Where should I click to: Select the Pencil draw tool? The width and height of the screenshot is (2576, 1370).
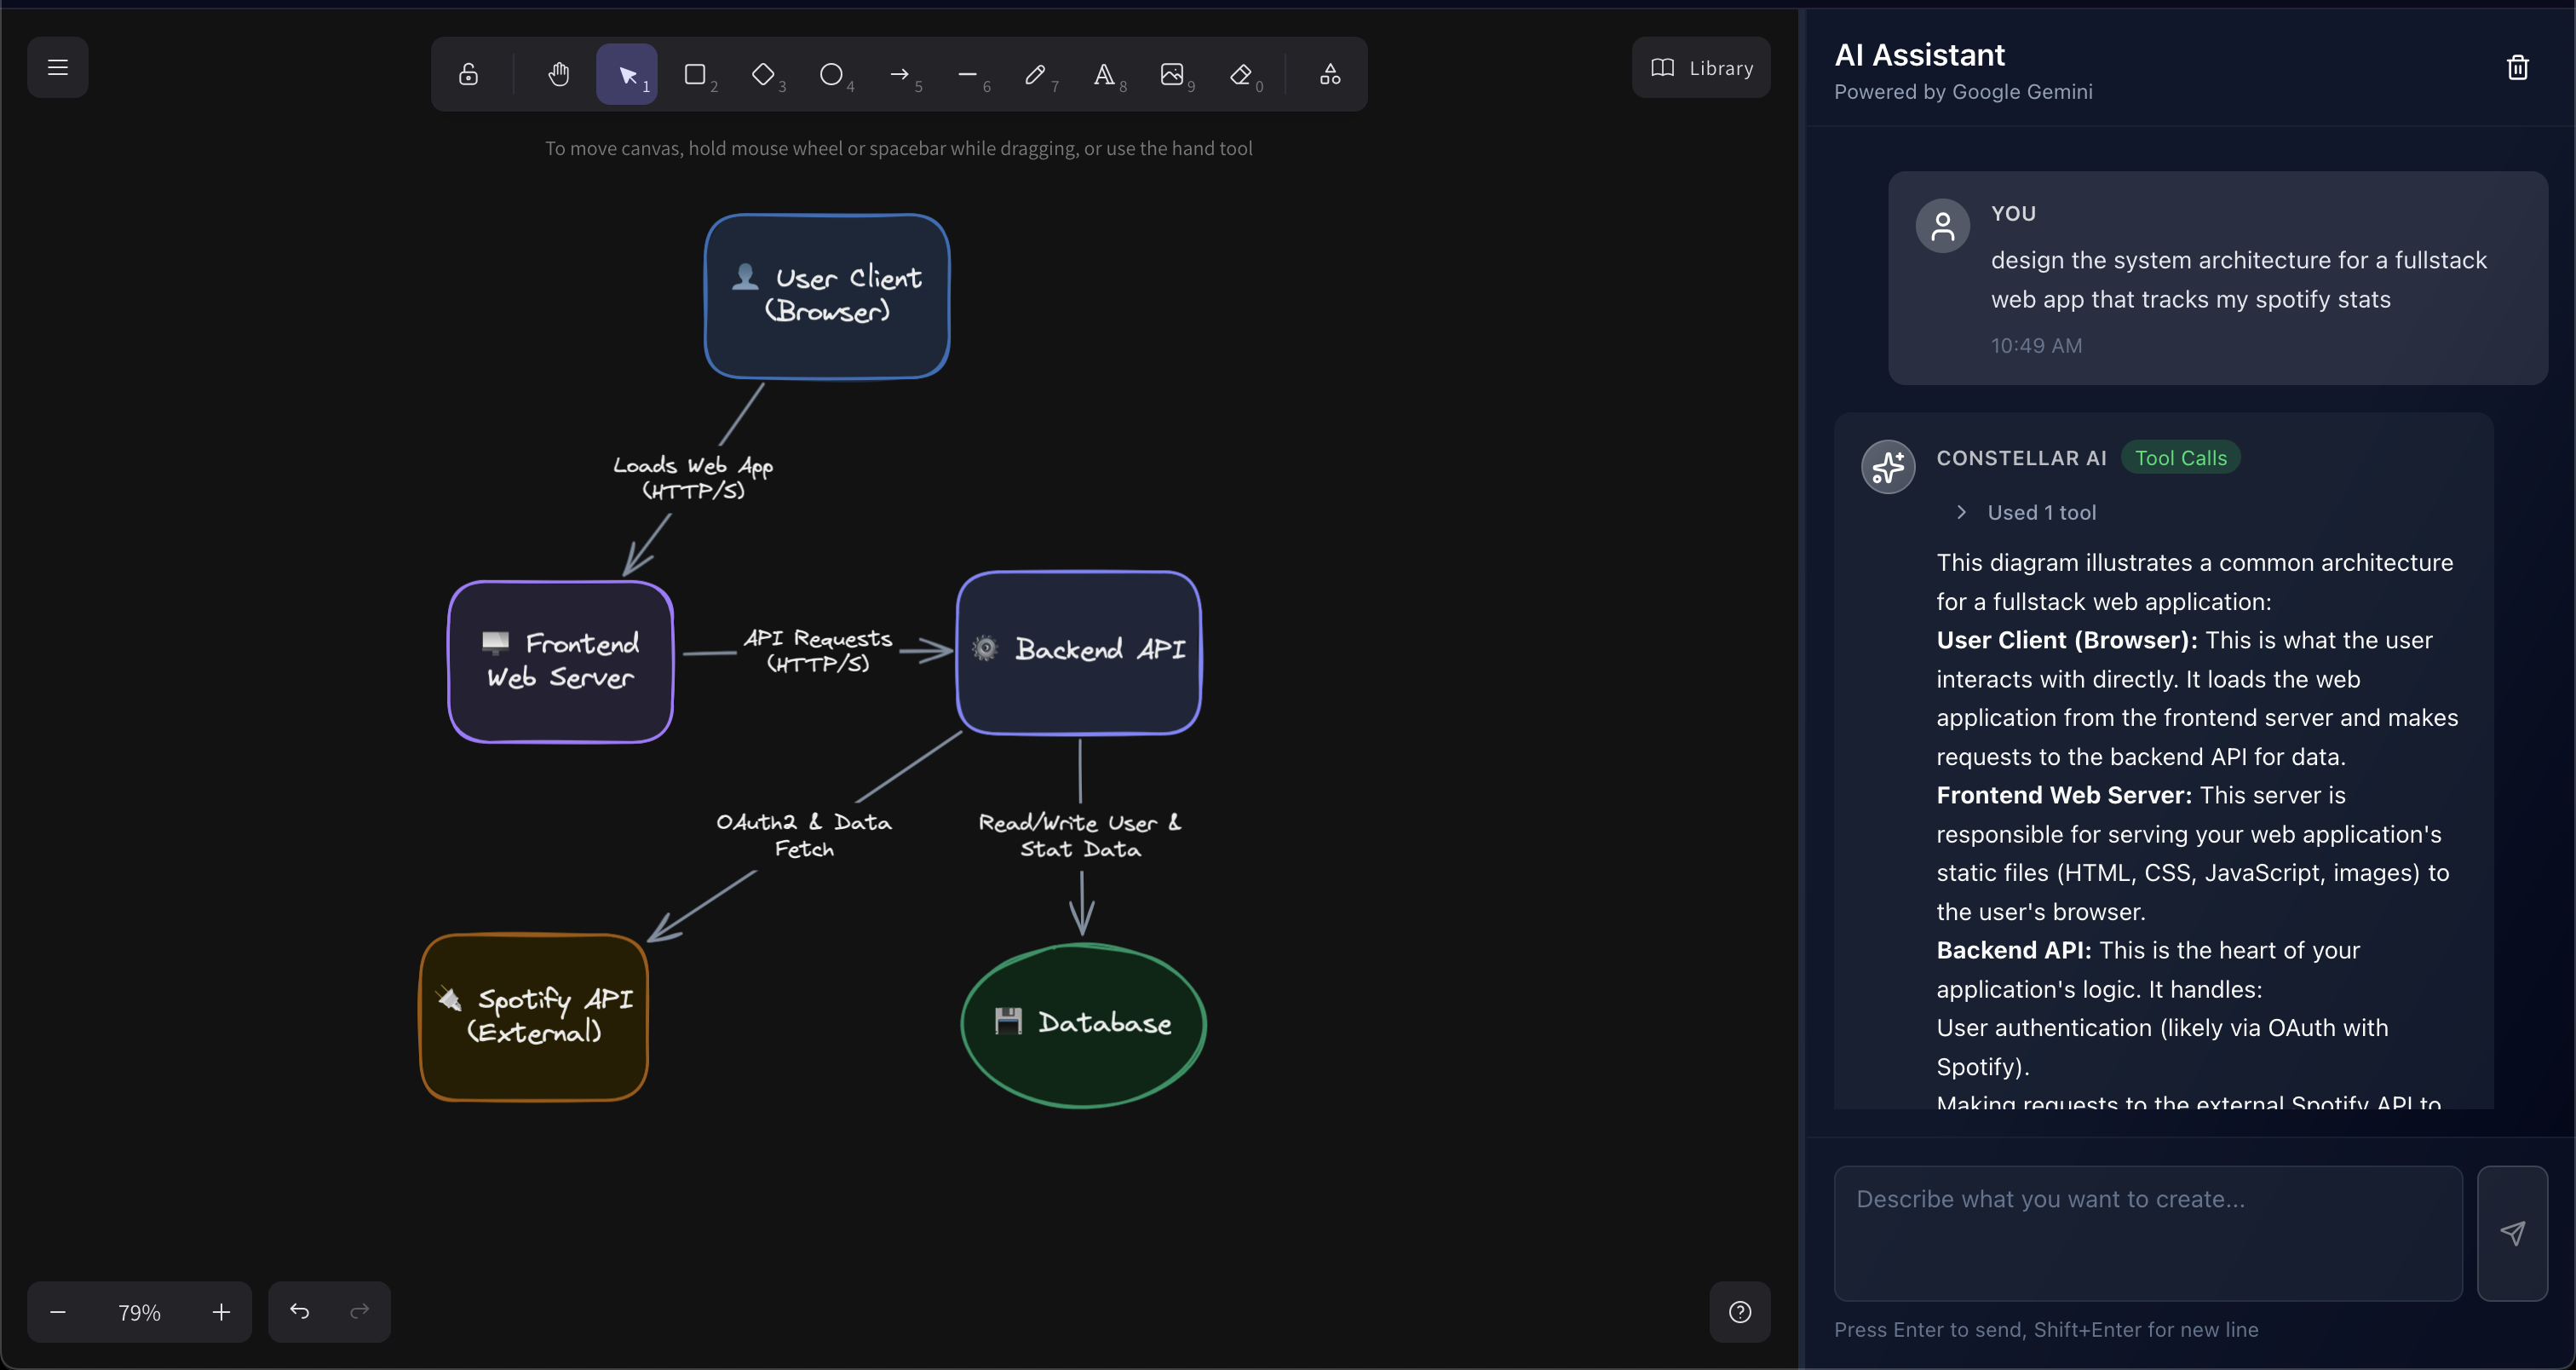(x=1035, y=74)
